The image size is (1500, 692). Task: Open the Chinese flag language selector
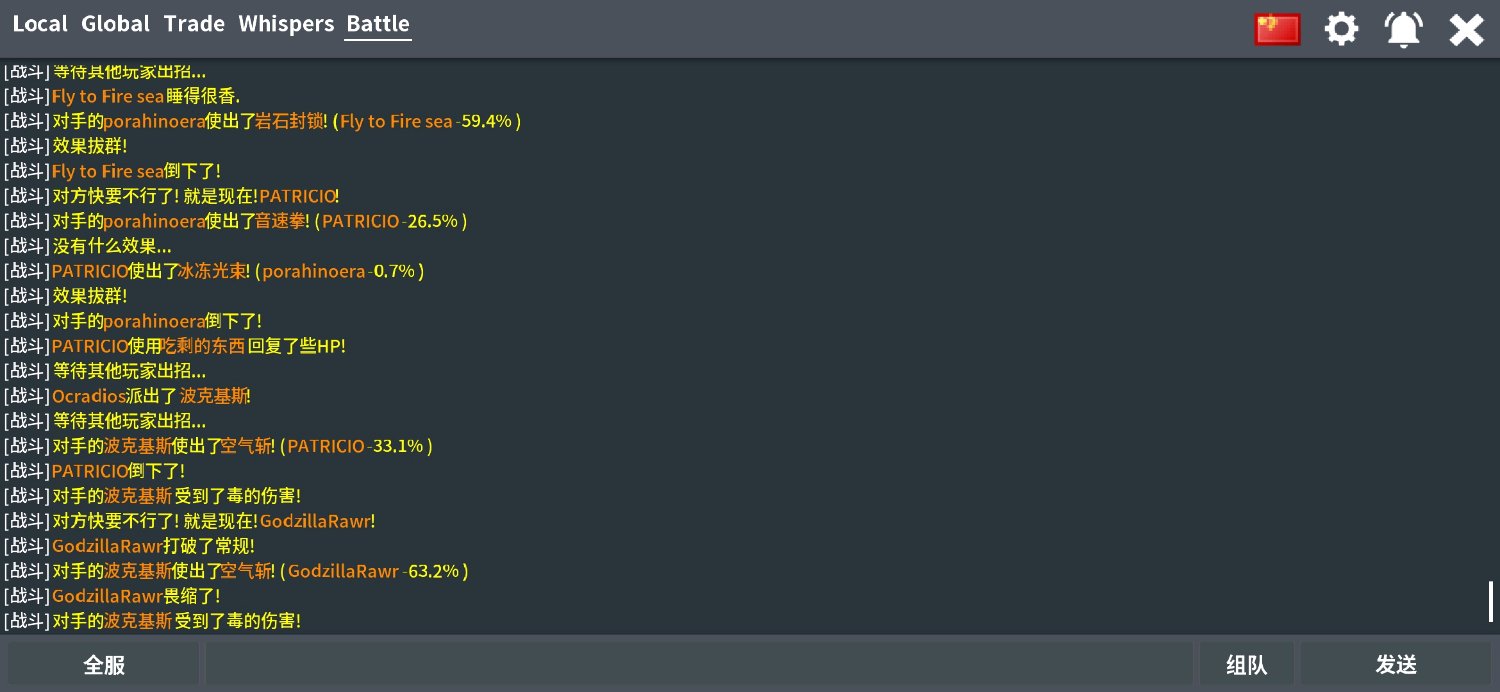pos(1277,29)
